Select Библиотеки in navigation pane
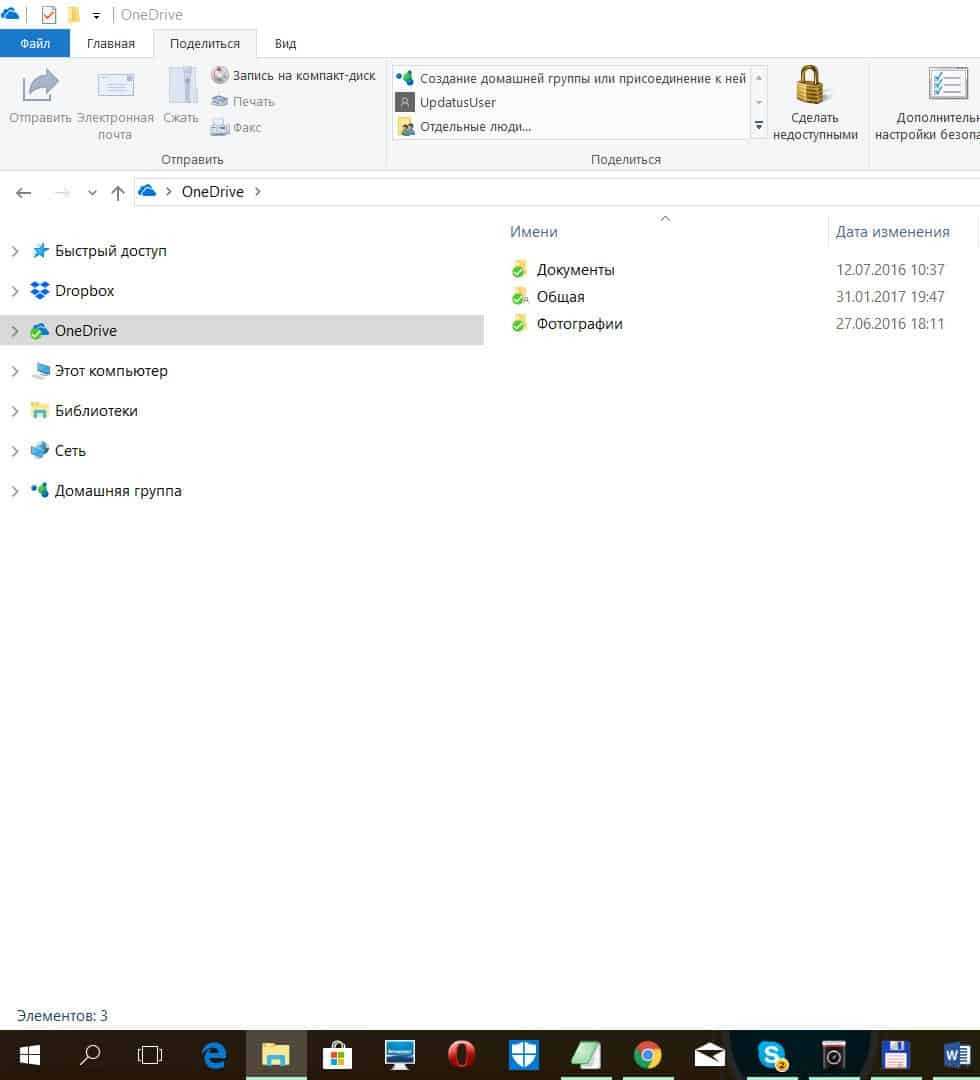The image size is (980, 1080). pos(85,411)
